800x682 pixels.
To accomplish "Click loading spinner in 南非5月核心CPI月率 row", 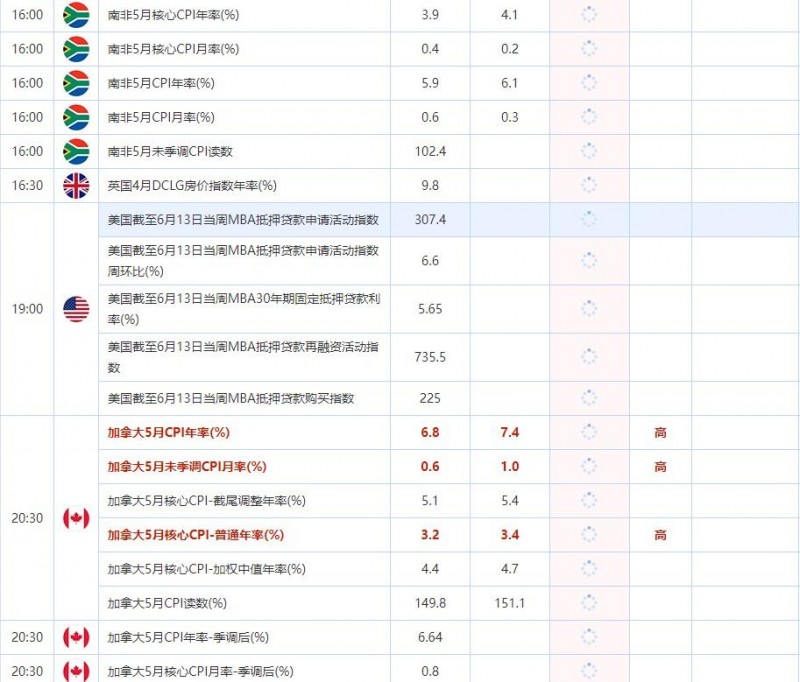I will [x=589, y=49].
